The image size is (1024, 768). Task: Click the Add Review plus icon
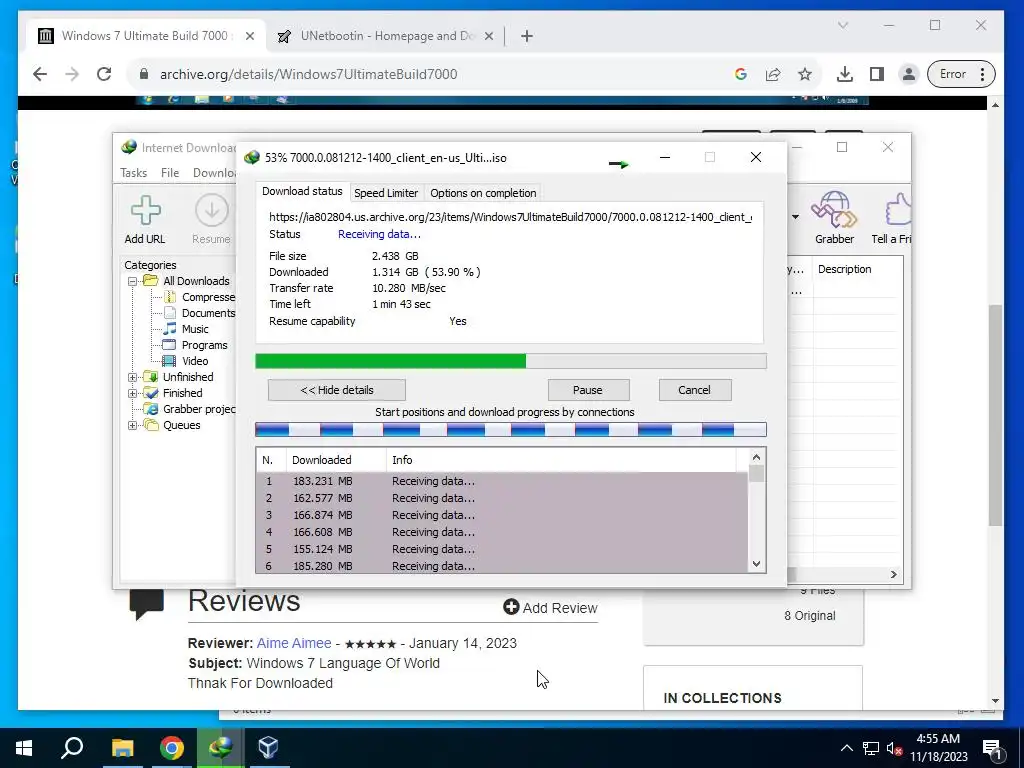511,607
